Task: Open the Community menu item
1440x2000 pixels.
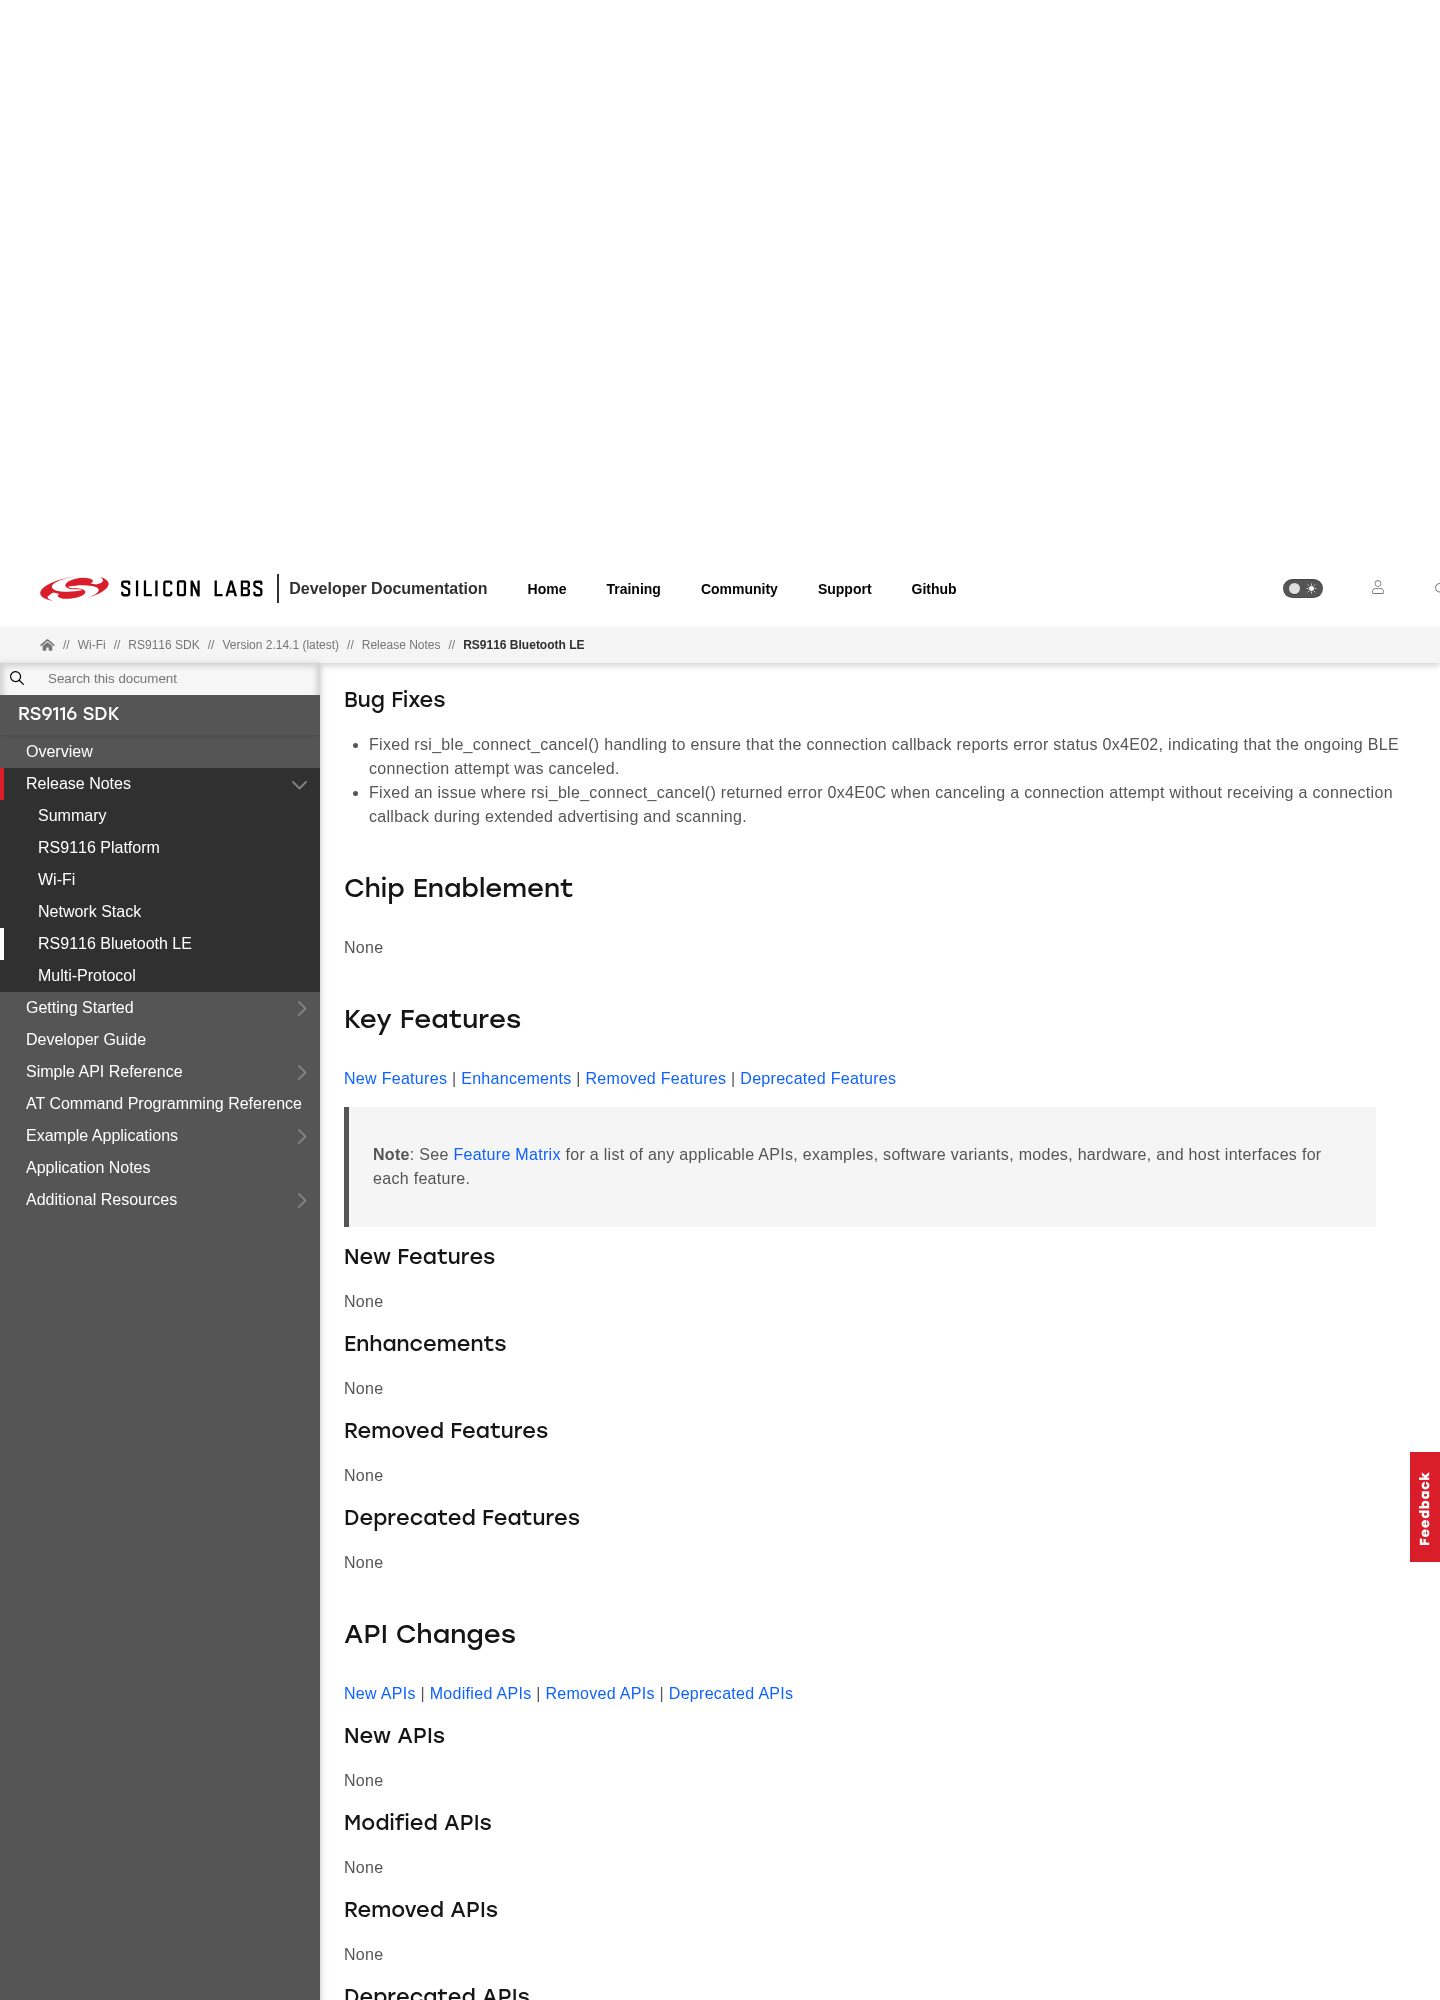Action: (739, 589)
